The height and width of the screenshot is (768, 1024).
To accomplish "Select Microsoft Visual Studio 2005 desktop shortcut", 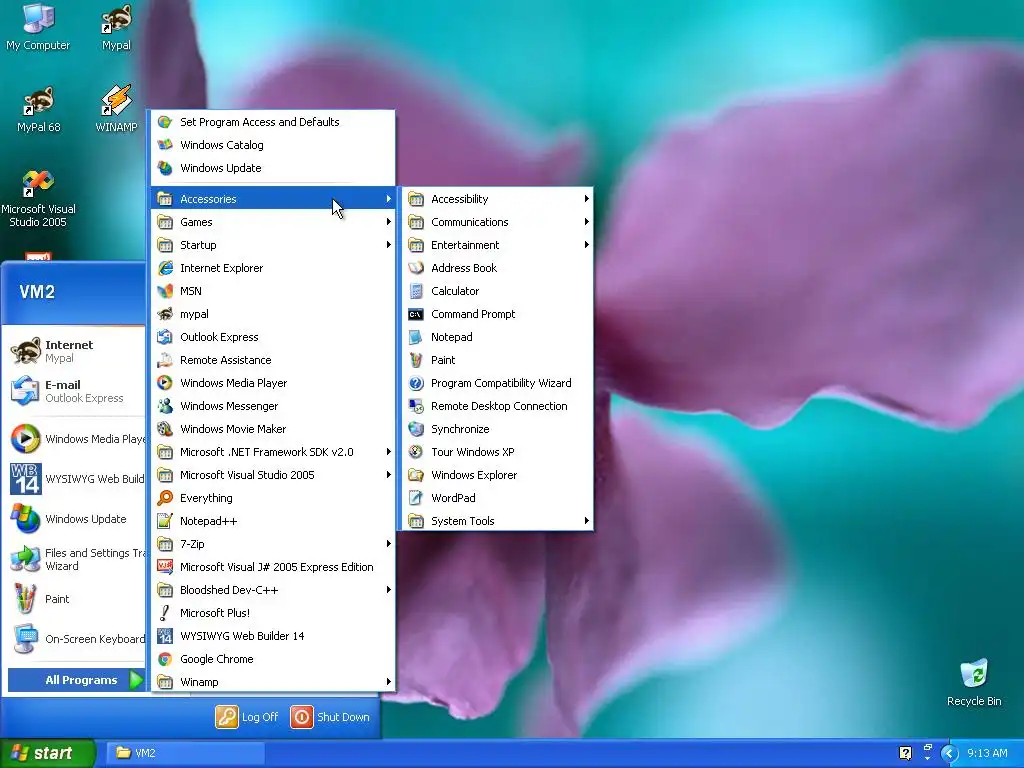I will [x=38, y=198].
